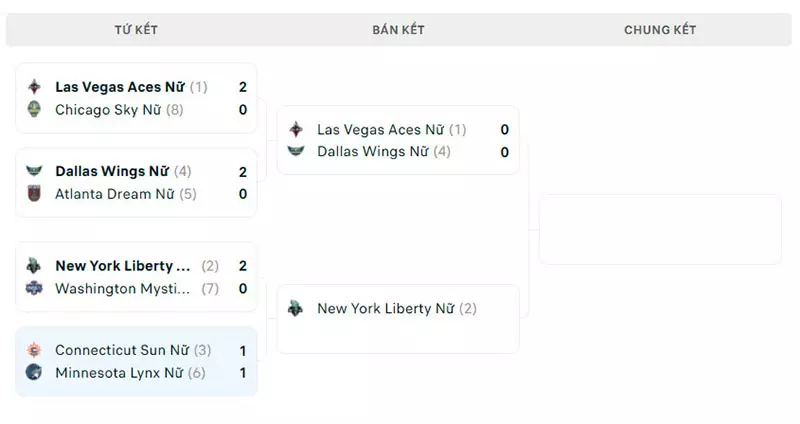Click the Minnesota Lynx team logo
800x424 pixels.
click(34, 372)
